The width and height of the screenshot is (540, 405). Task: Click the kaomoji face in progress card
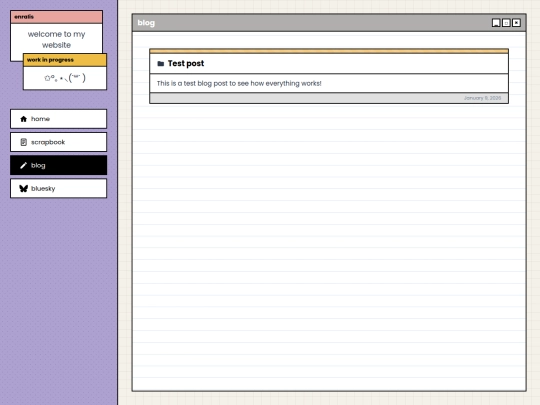click(x=65, y=78)
